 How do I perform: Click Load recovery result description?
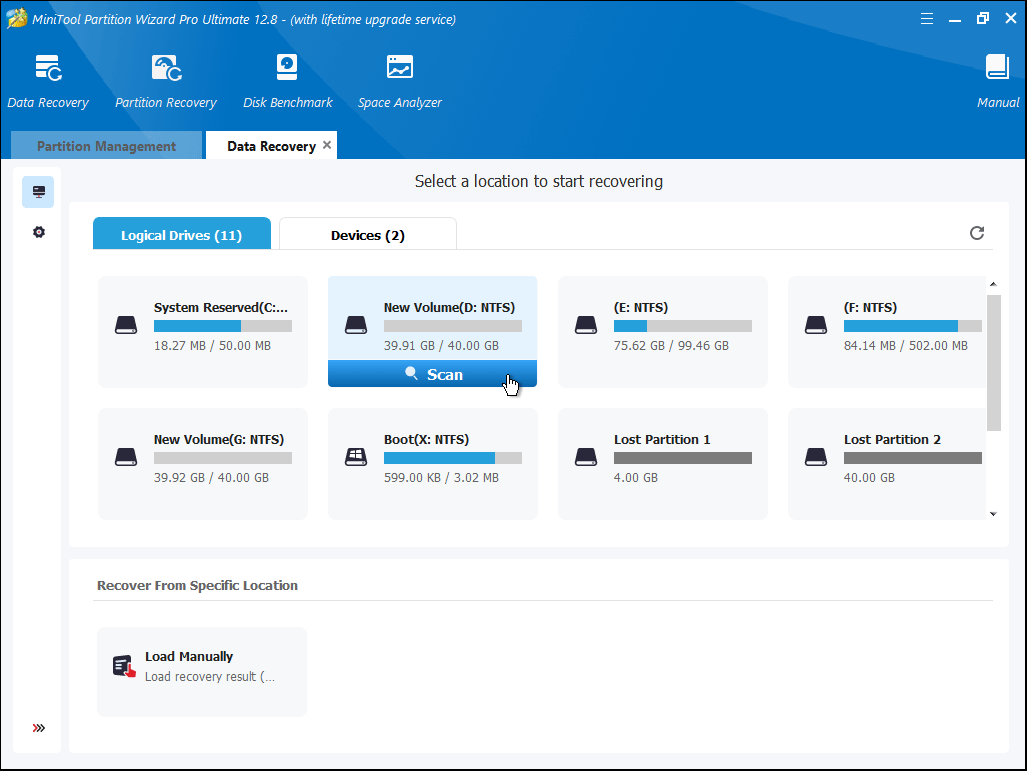tap(210, 677)
